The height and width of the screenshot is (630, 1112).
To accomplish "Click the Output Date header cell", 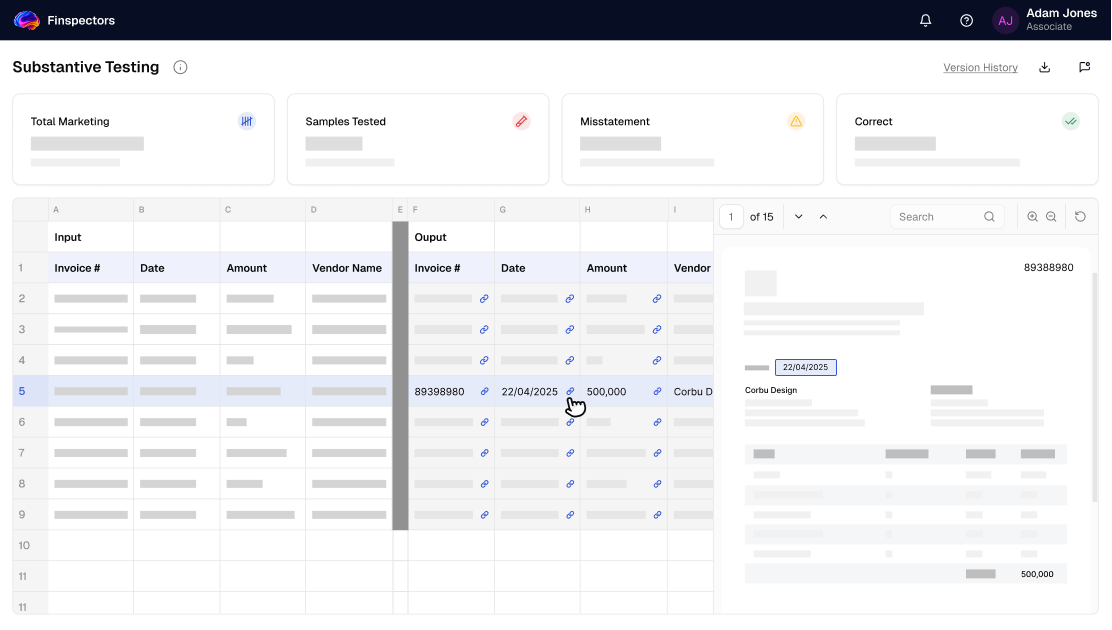I will click(537, 268).
